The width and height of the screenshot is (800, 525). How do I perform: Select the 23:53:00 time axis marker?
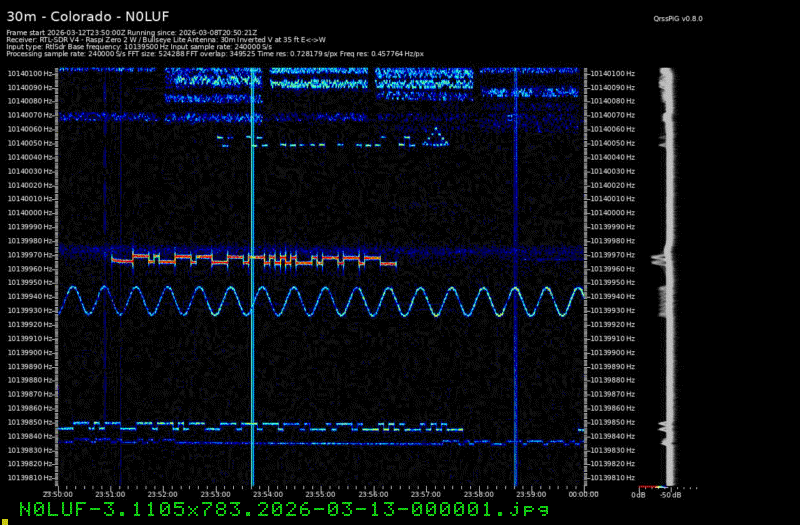pyautogui.click(x=215, y=493)
